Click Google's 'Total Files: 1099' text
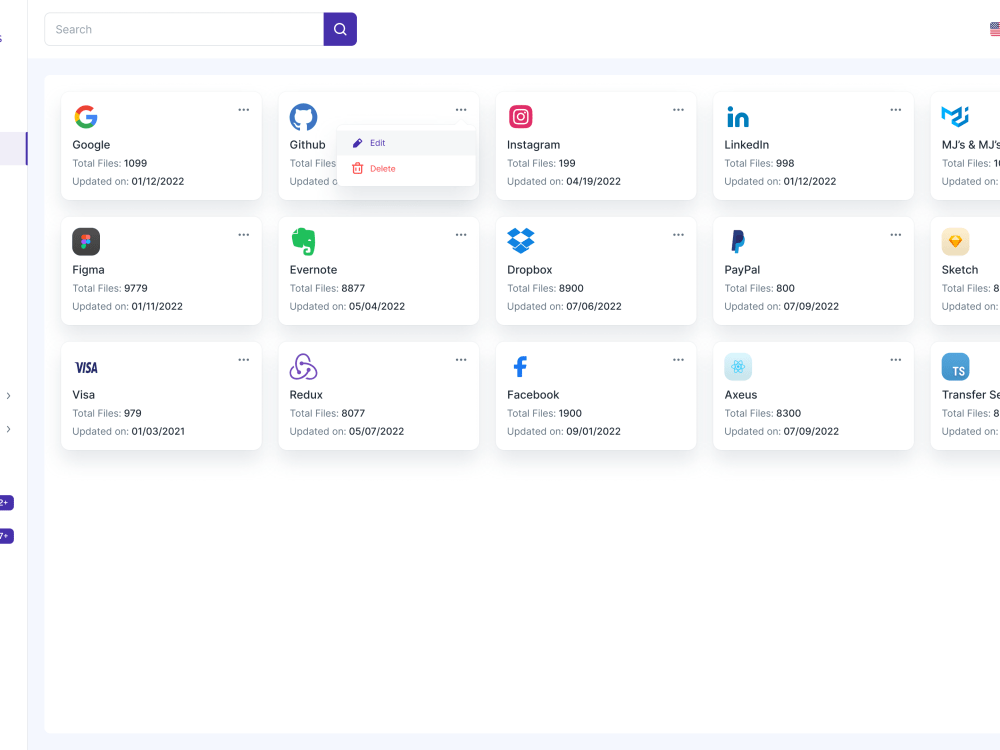The height and width of the screenshot is (750, 1000). [x=110, y=163]
